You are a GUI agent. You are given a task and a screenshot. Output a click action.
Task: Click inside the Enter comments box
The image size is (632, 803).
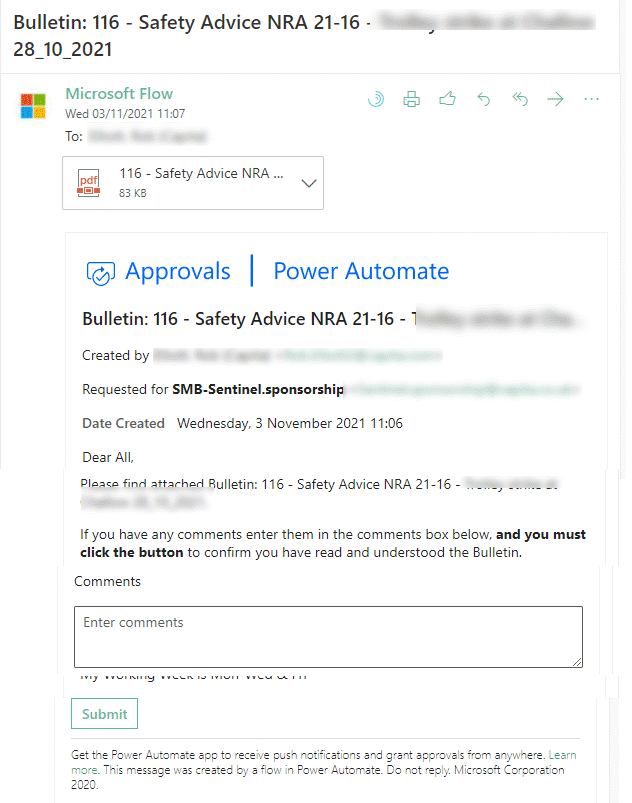coord(328,637)
